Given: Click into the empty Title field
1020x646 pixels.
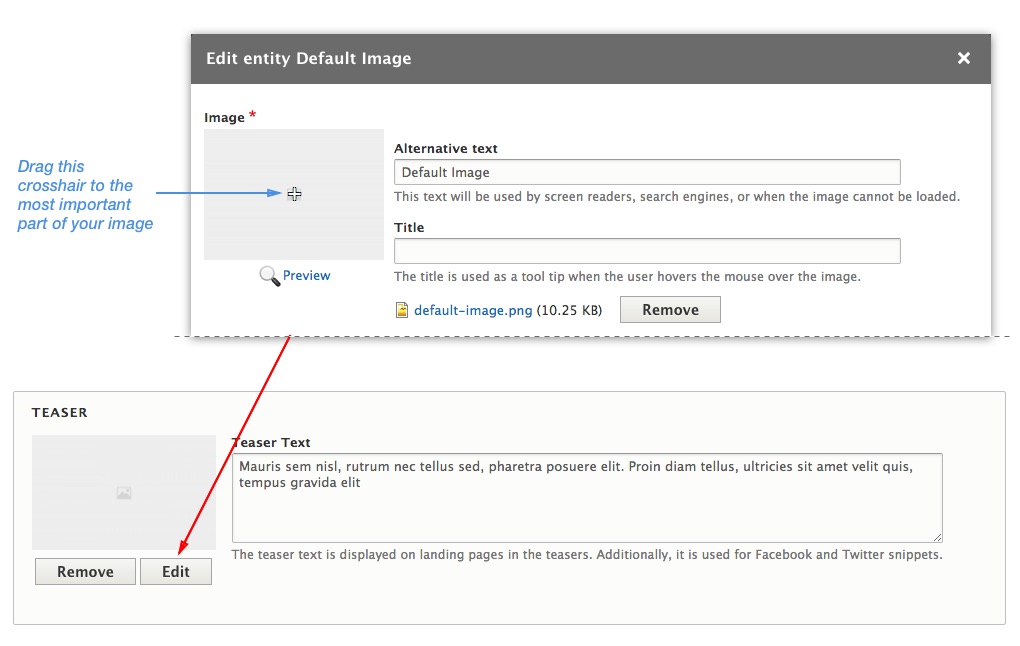Looking at the screenshot, I should pos(647,251).
